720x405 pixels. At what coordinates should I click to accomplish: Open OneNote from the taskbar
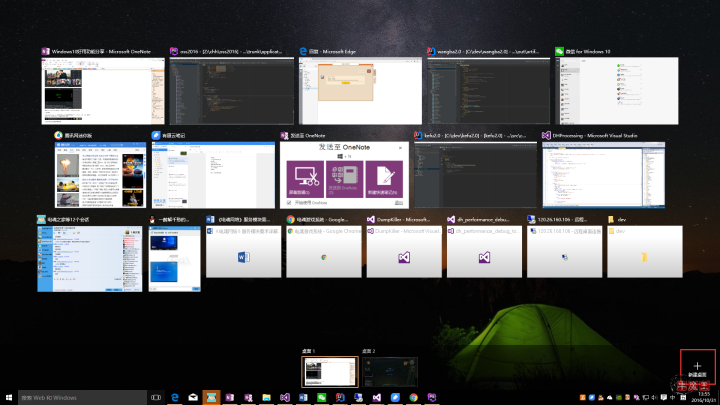tap(230, 398)
